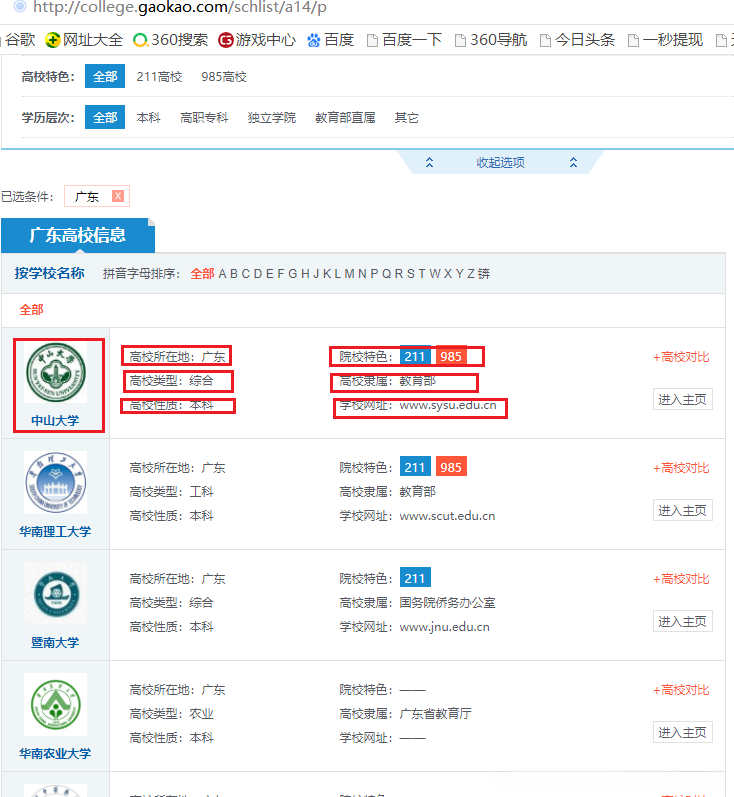Filter by 985高校
Screen dimensions: 734x797
(x=224, y=77)
